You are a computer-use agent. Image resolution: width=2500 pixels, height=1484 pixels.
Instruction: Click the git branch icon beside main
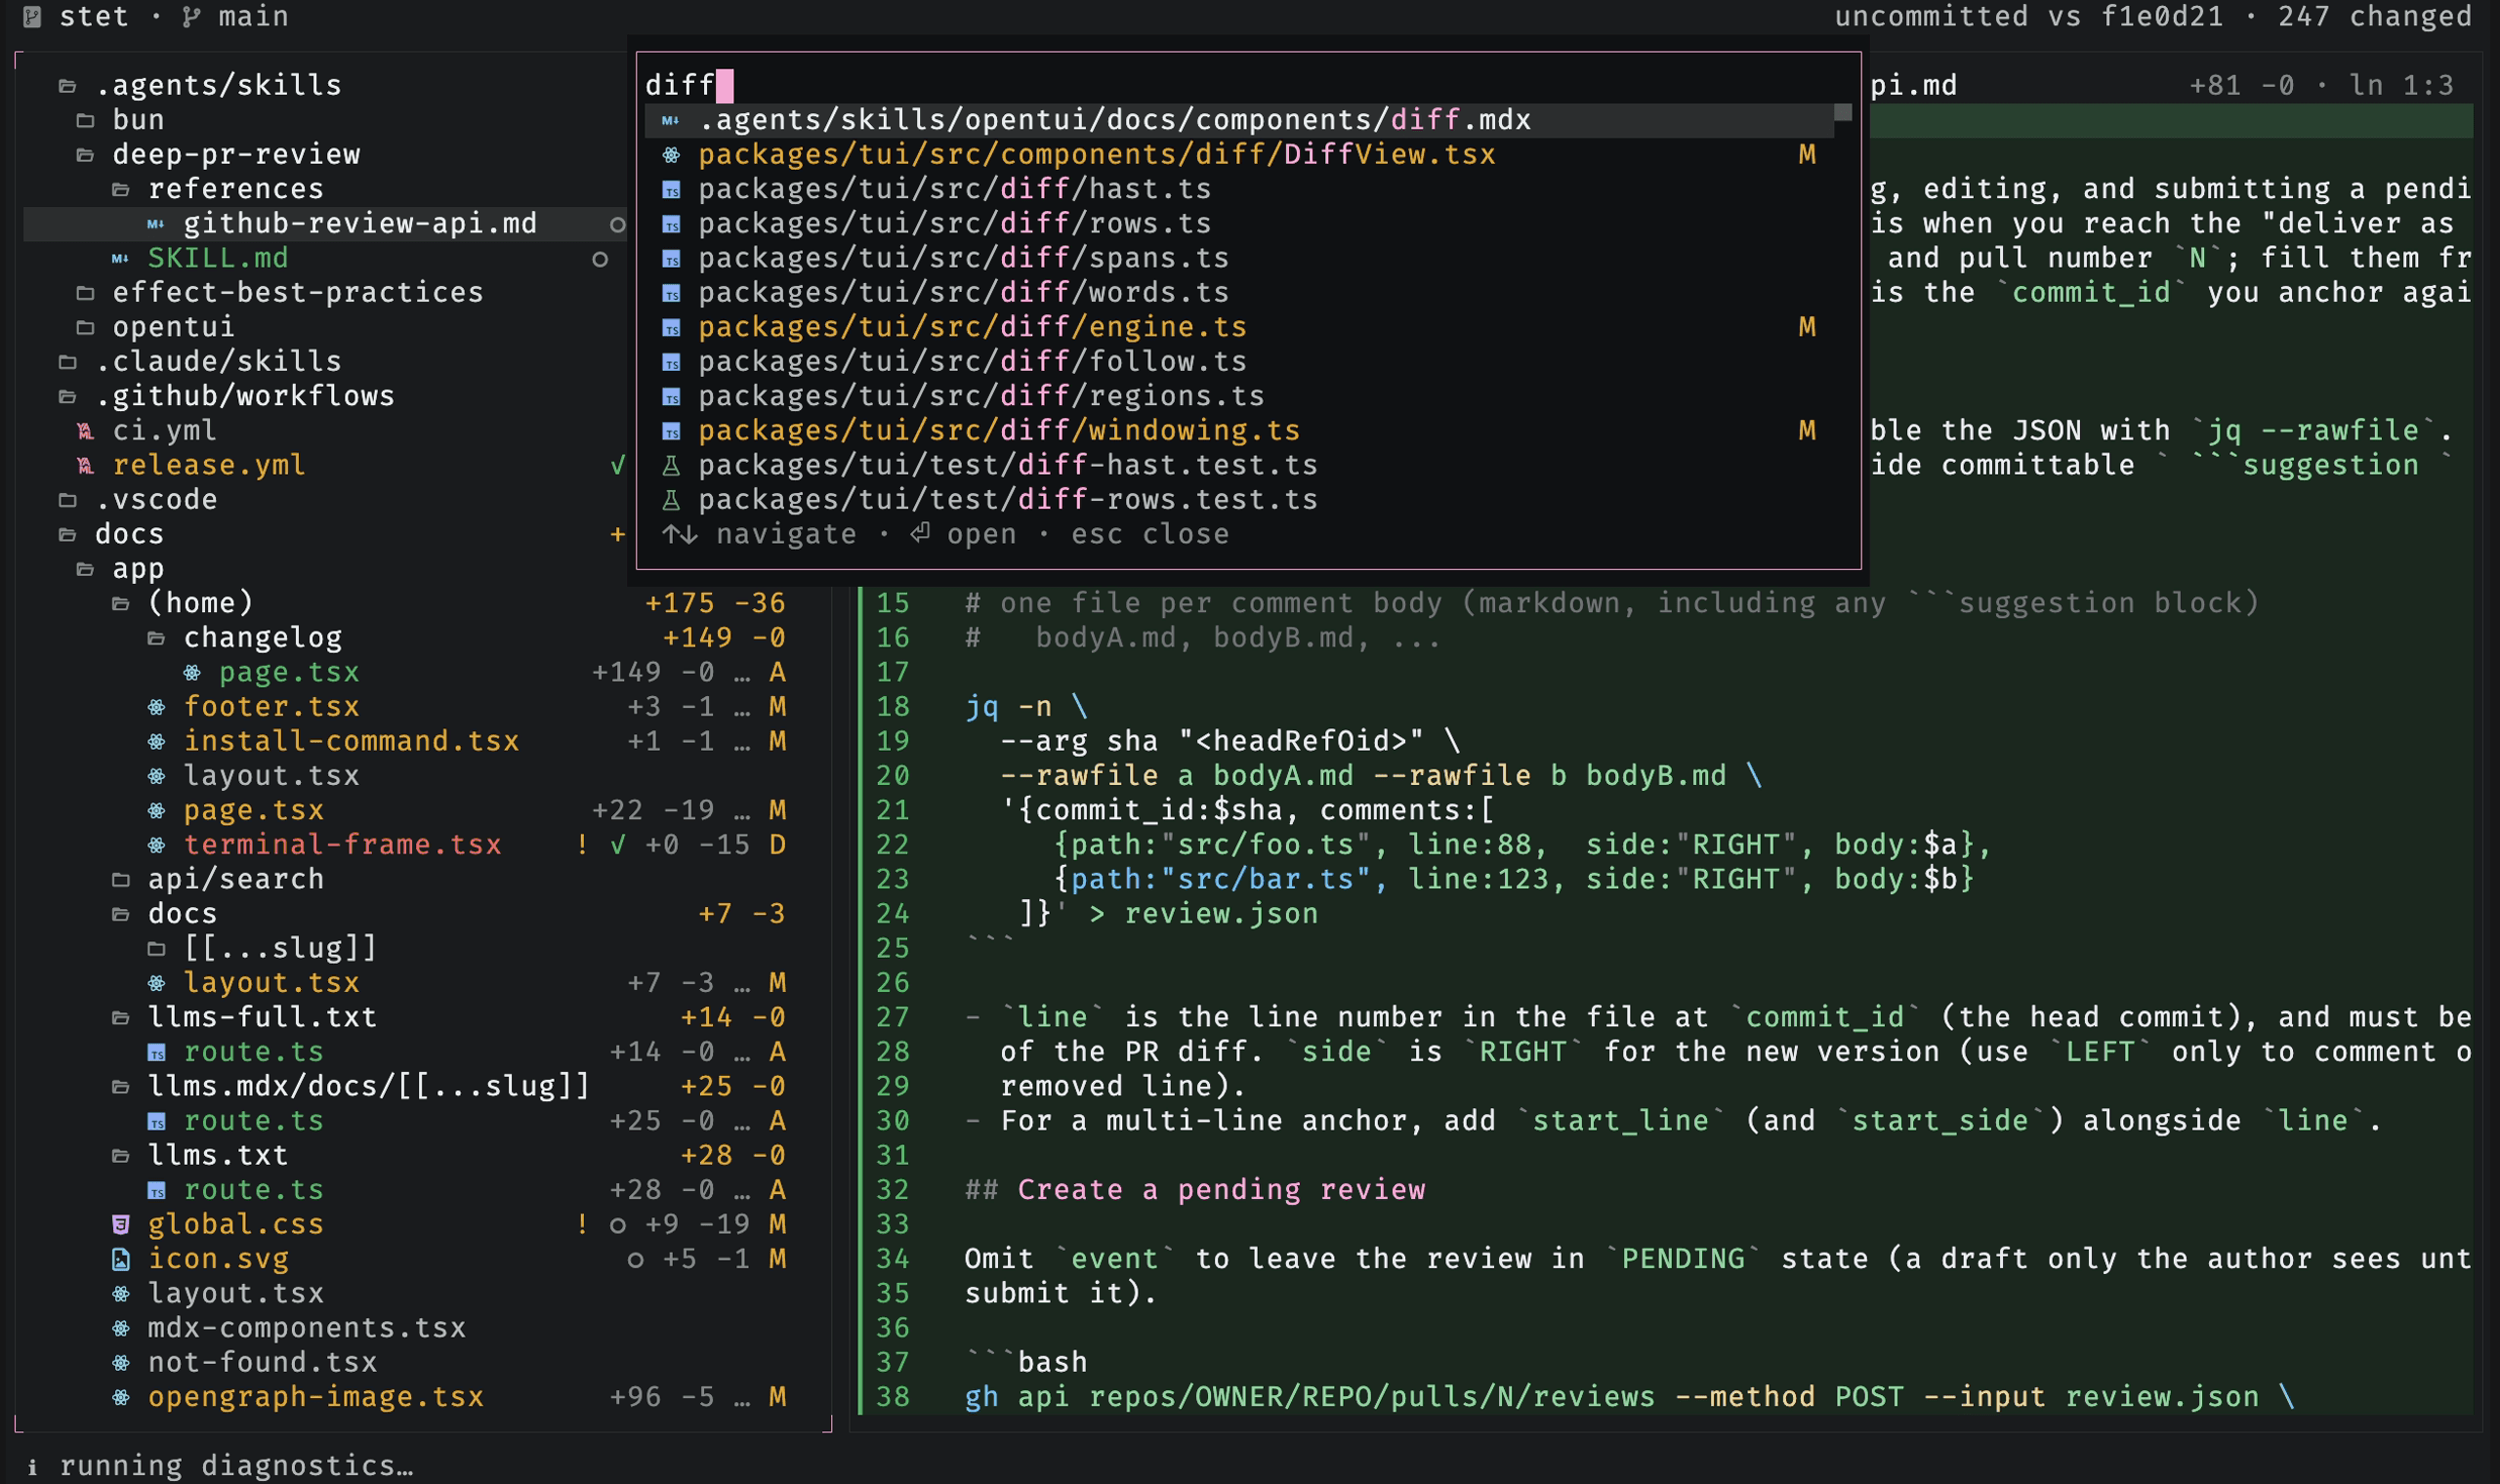(191, 16)
